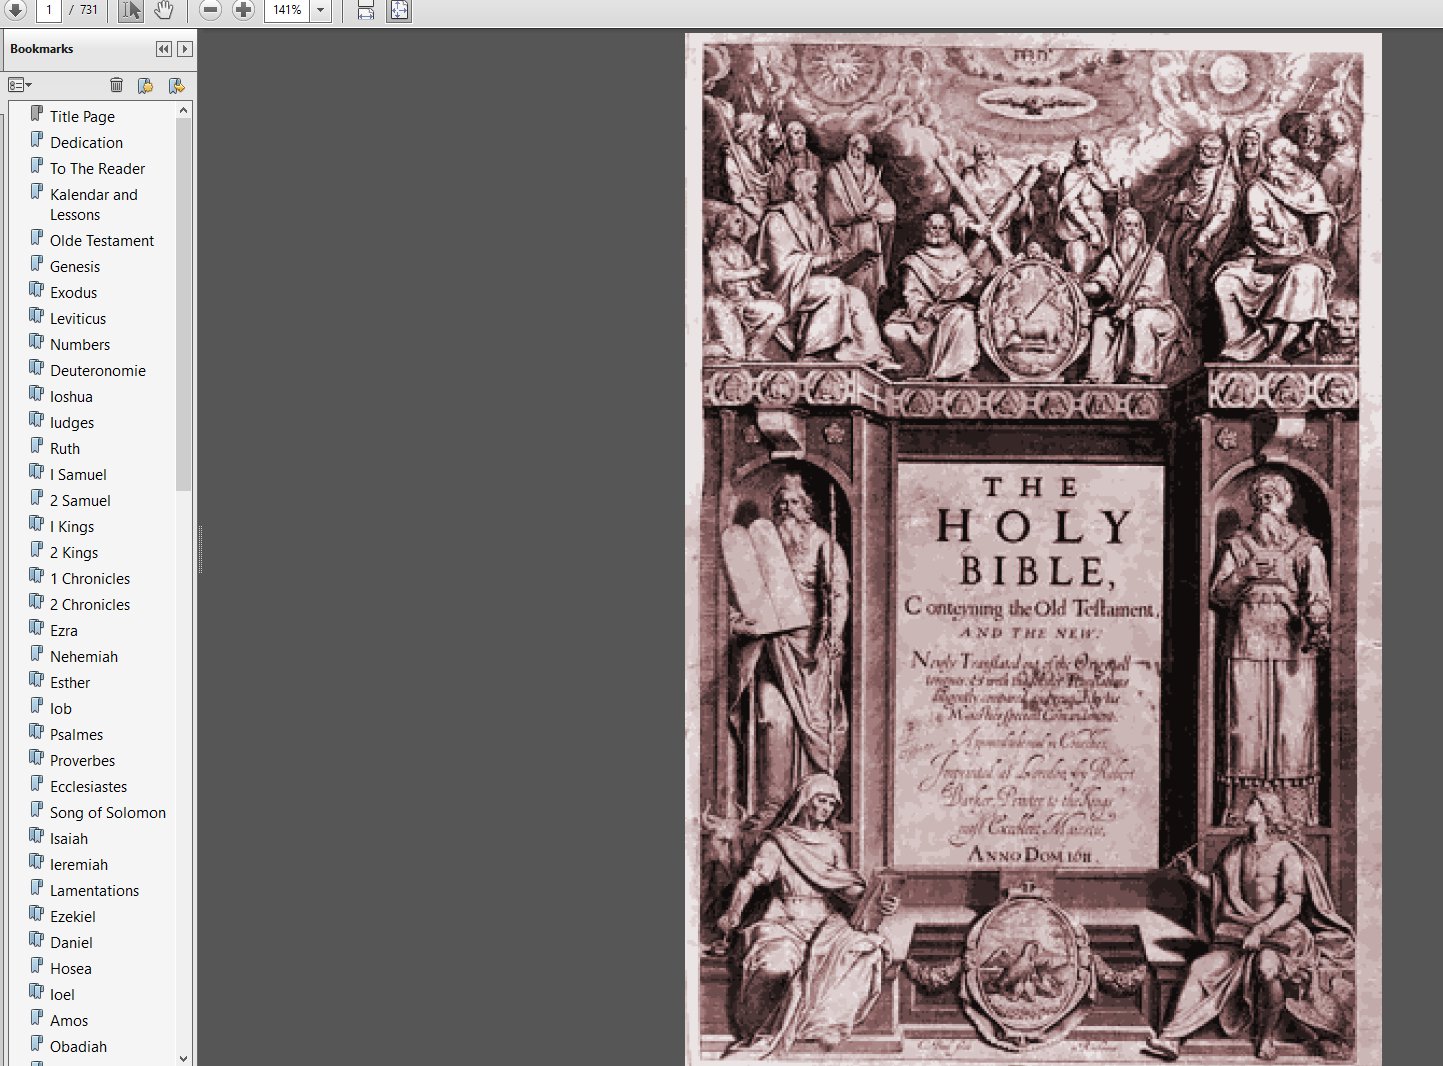Image resolution: width=1443 pixels, height=1066 pixels.
Task: Jump to the Psalmes bookmark
Action: coord(77,735)
